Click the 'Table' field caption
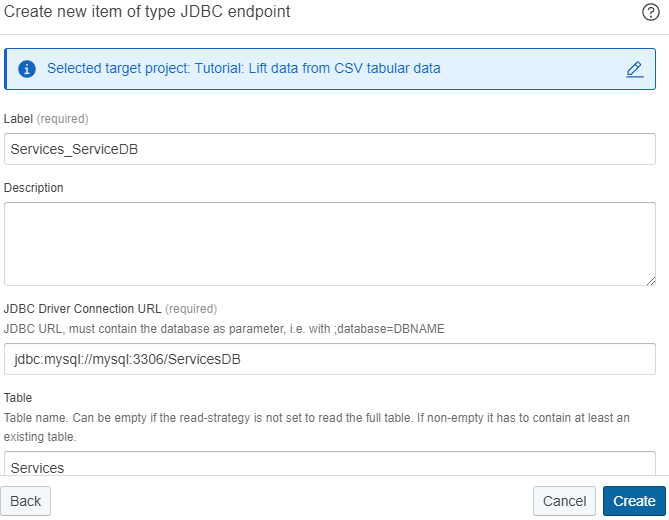Image resolution: width=669 pixels, height=520 pixels. (18, 397)
